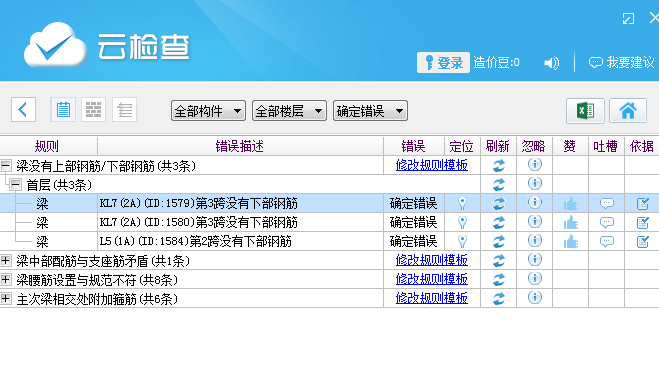Open the 全部构件 dropdown
The width and height of the screenshot is (659, 382).
(x=208, y=111)
